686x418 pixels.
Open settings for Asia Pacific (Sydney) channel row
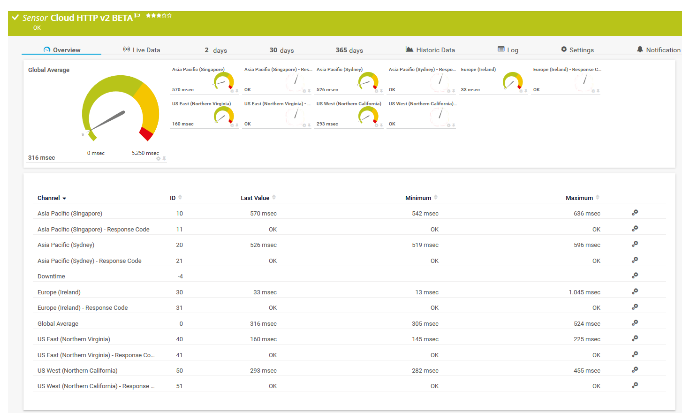click(x=635, y=244)
